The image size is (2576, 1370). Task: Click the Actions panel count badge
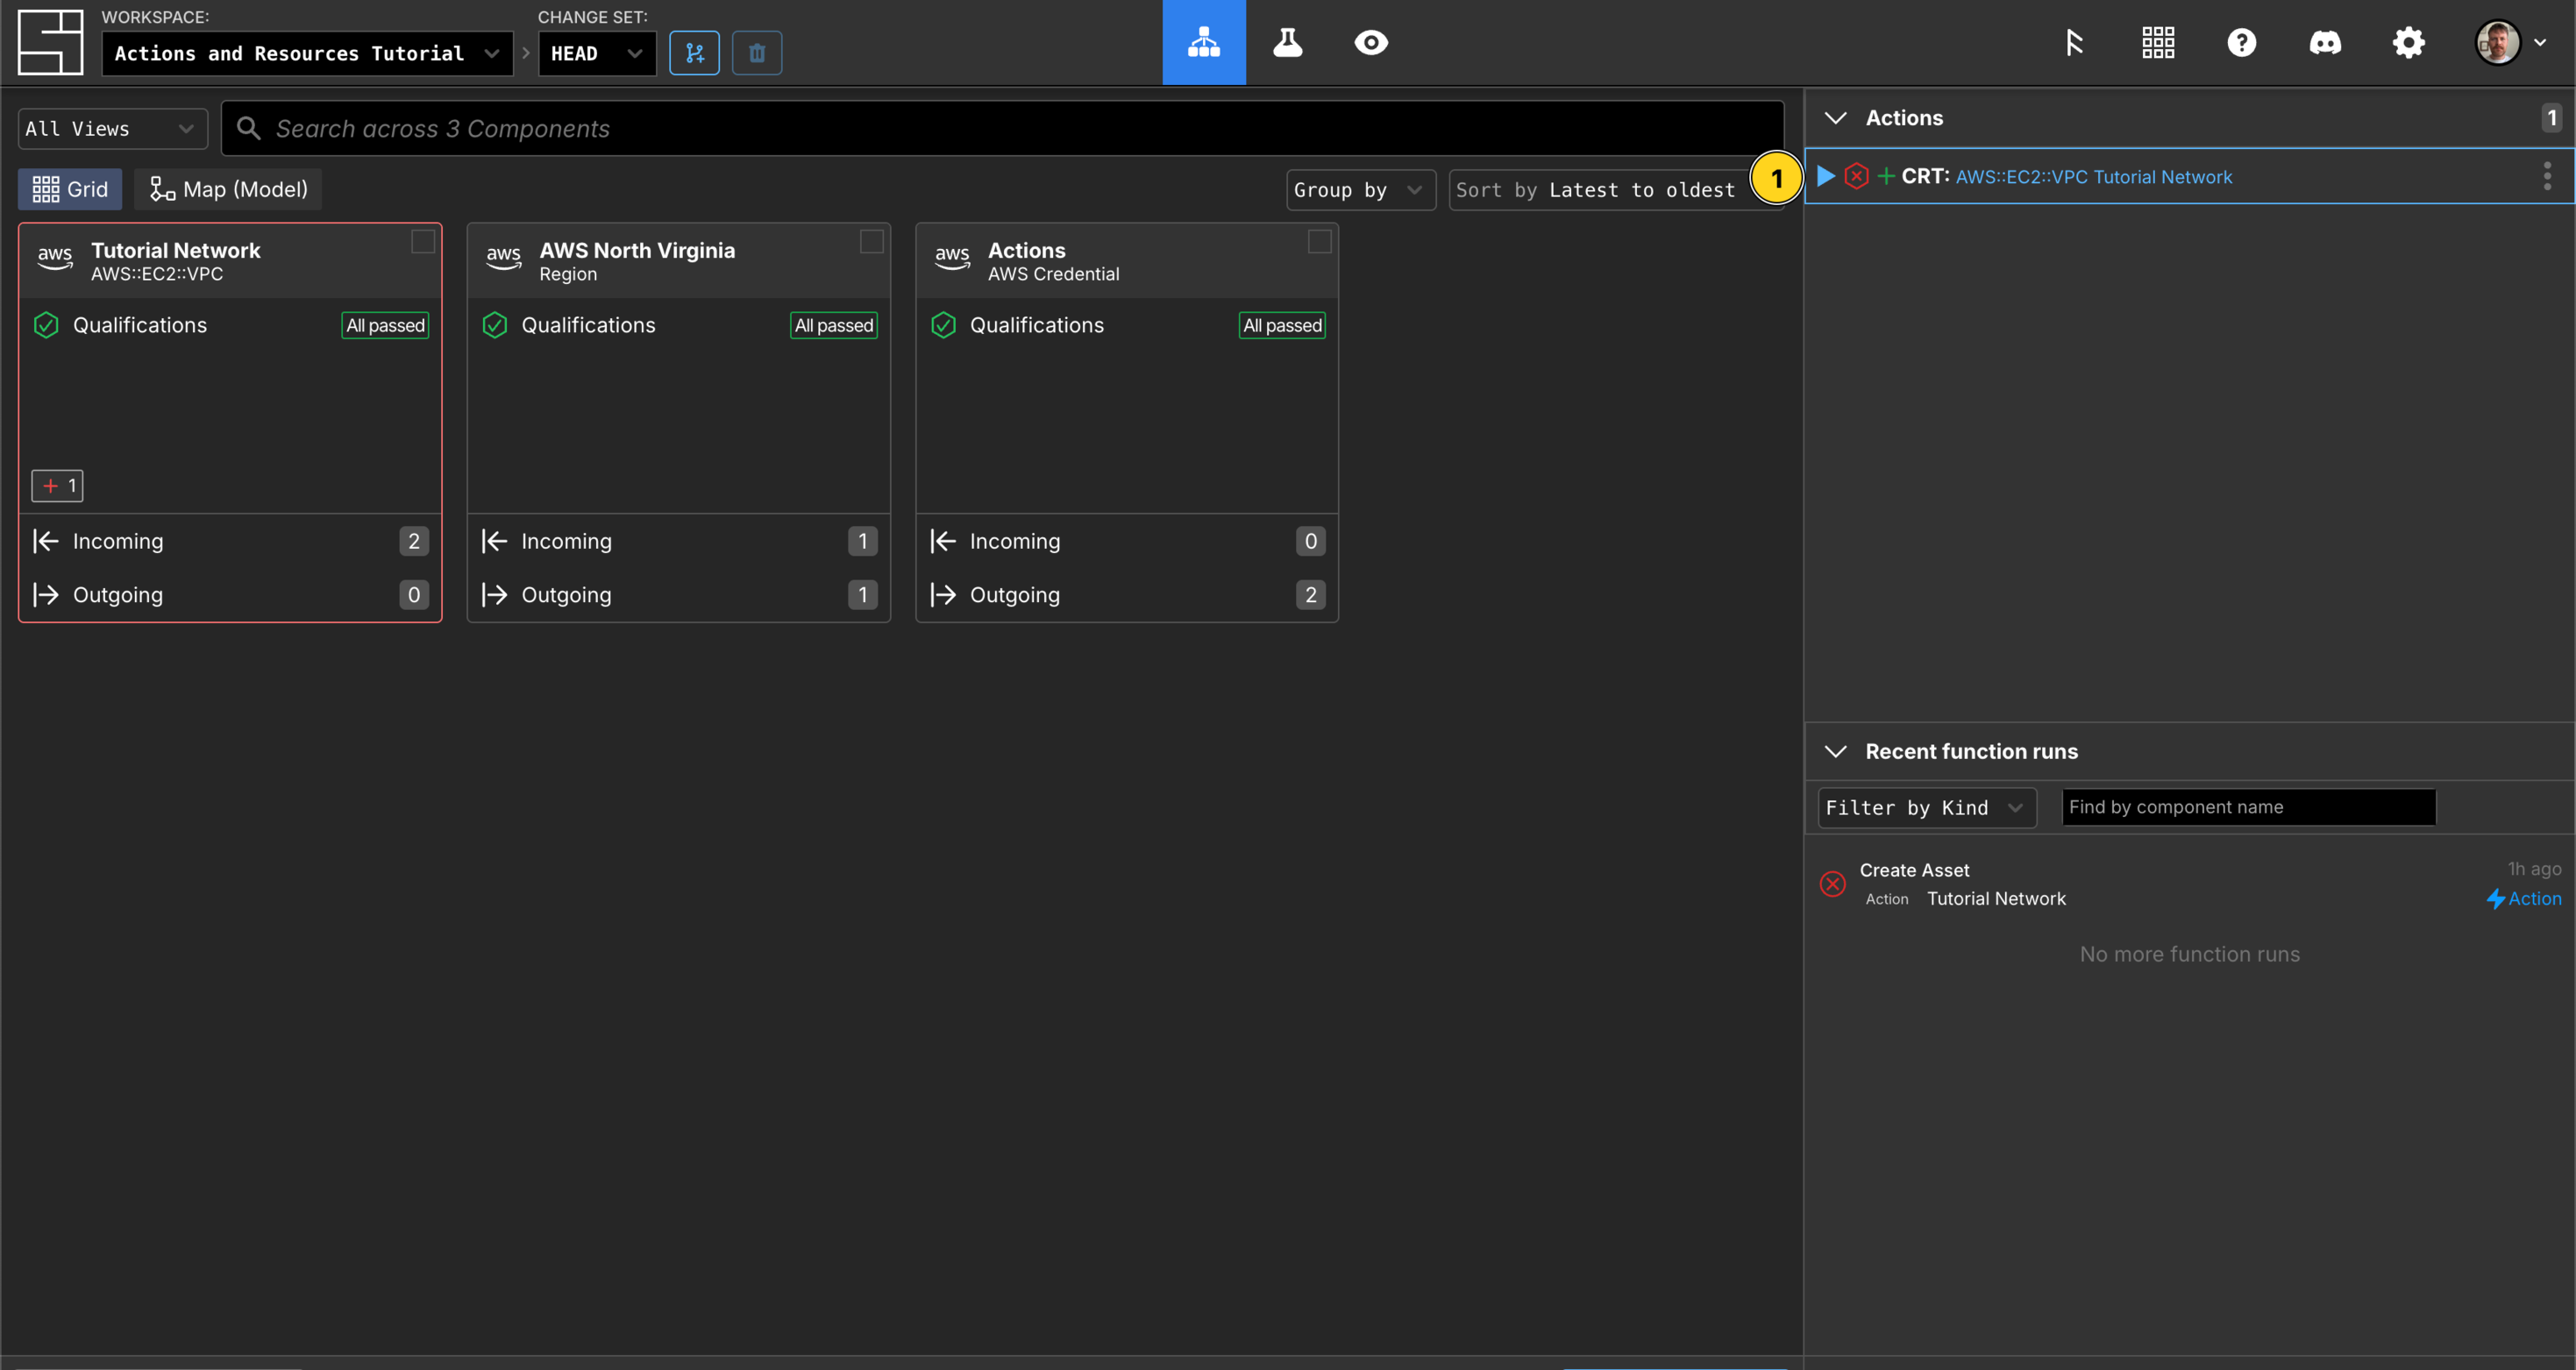(x=2552, y=118)
